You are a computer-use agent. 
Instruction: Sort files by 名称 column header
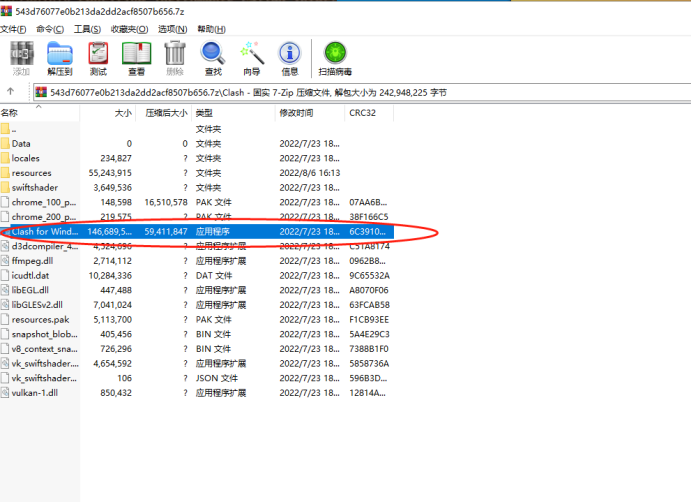tap(10, 113)
